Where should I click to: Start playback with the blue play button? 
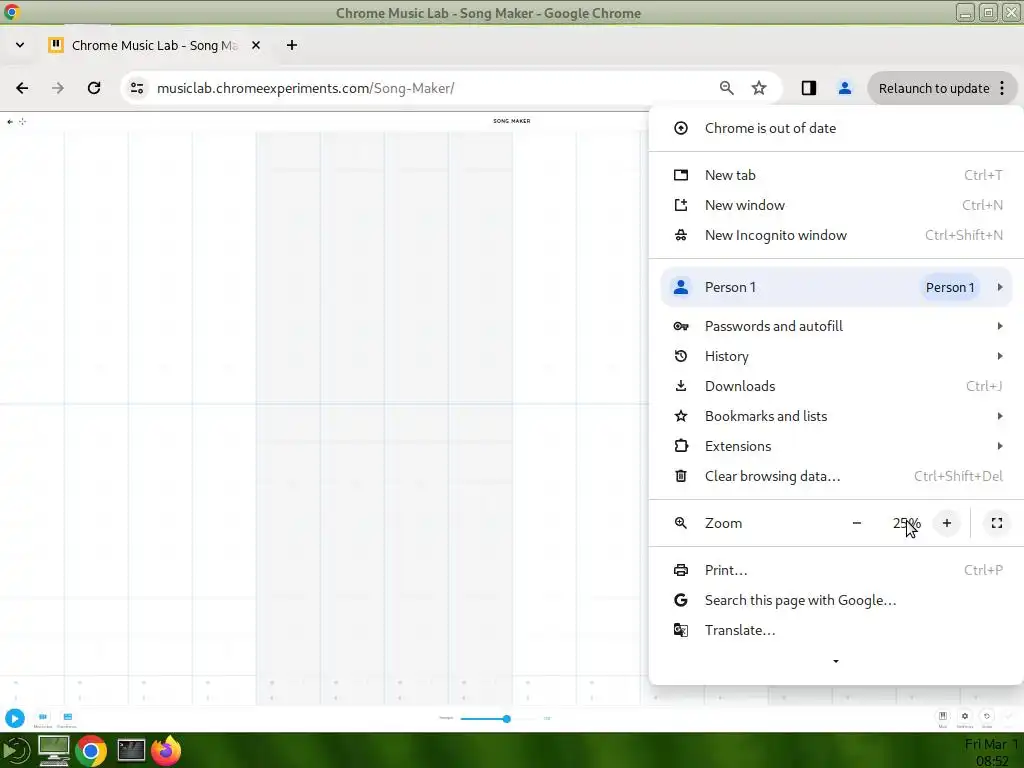(14, 718)
